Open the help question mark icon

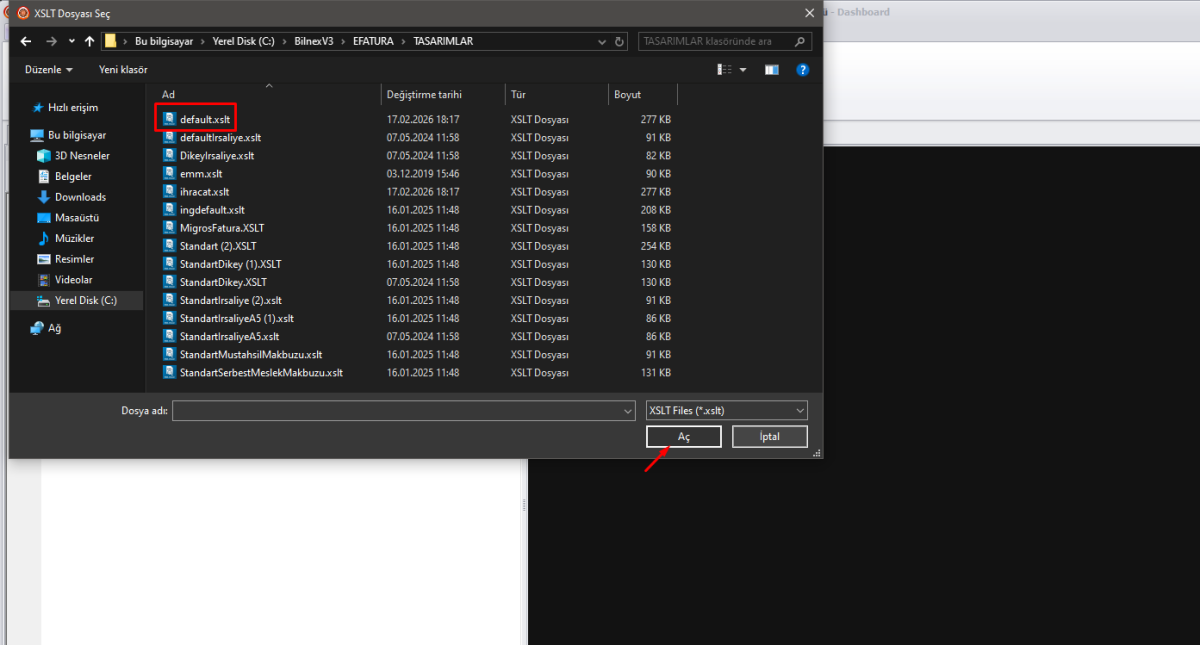pyautogui.click(x=802, y=70)
